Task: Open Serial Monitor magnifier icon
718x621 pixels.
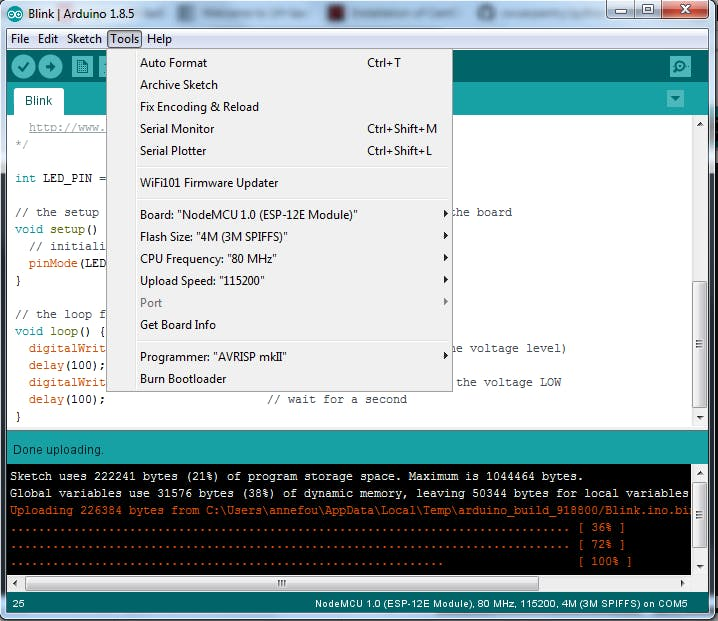Action: 680,67
